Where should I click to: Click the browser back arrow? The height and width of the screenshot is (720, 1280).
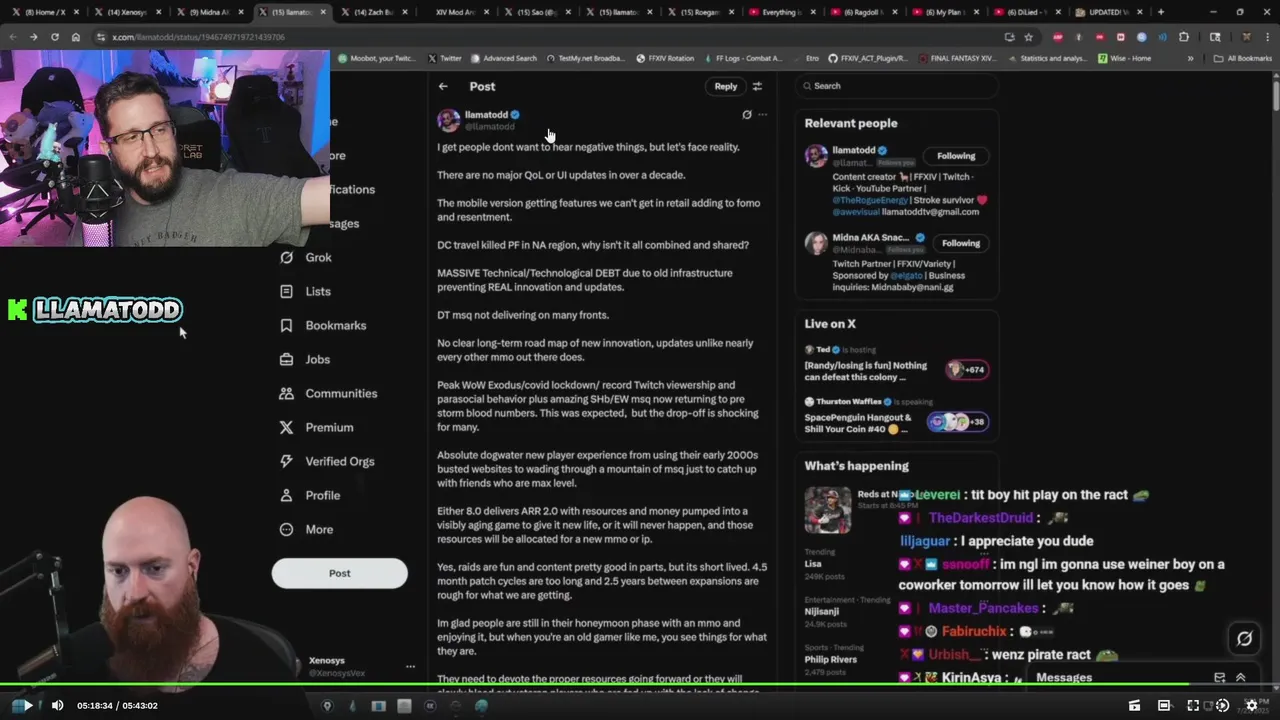(x=12, y=37)
